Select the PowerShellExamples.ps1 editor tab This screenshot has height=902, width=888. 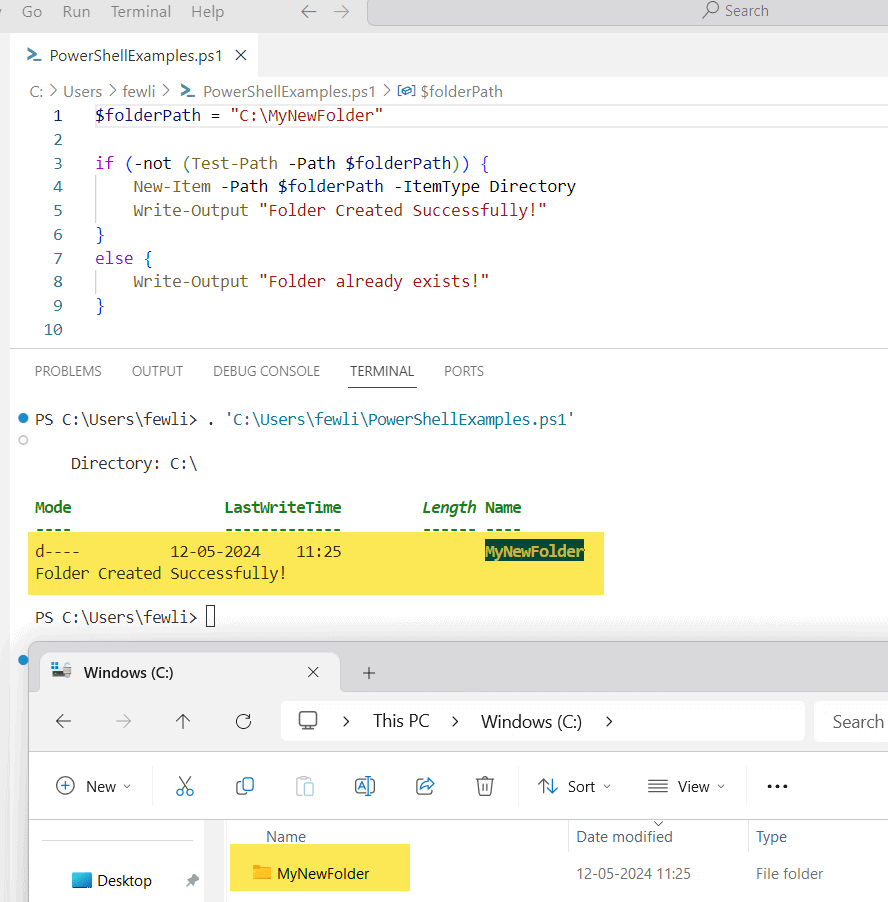(x=135, y=55)
